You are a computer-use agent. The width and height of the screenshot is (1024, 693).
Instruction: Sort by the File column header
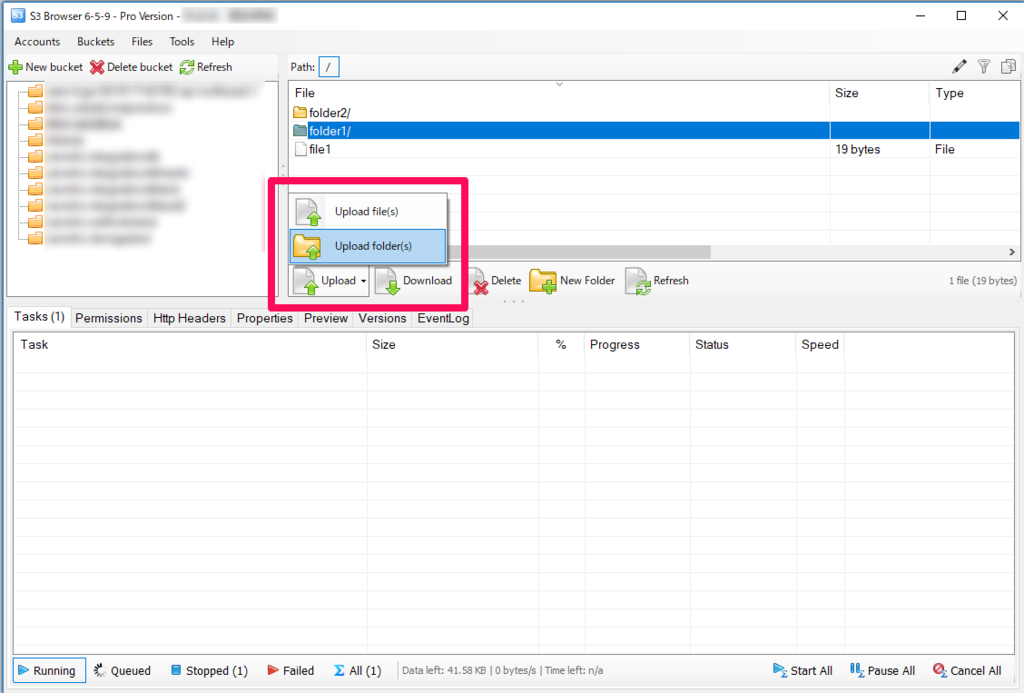coord(559,93)
